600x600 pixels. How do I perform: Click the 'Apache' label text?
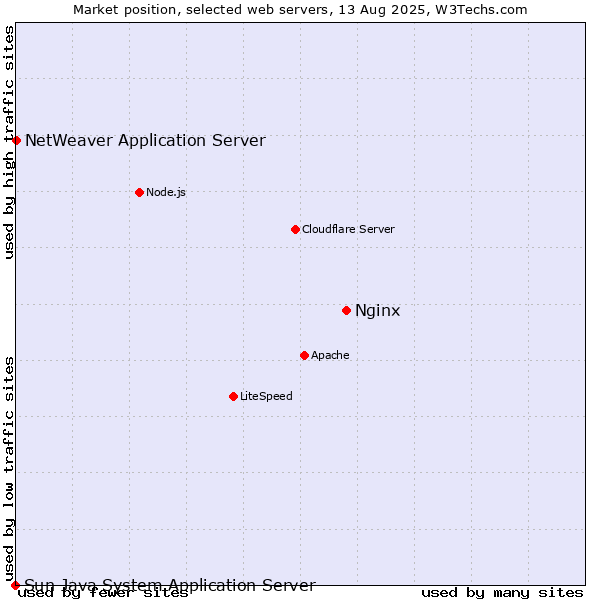tap(330, 355)
